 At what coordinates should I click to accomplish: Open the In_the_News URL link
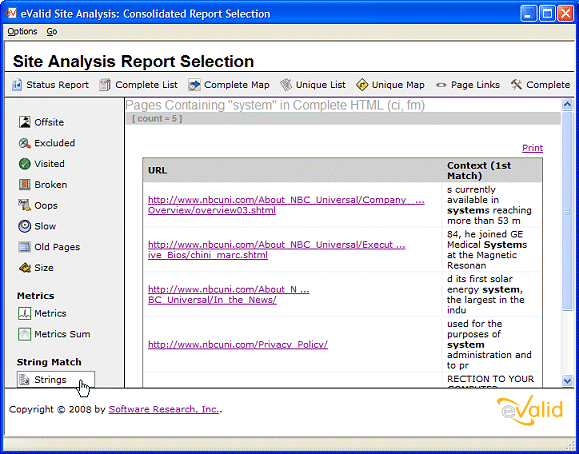(229, 294)
